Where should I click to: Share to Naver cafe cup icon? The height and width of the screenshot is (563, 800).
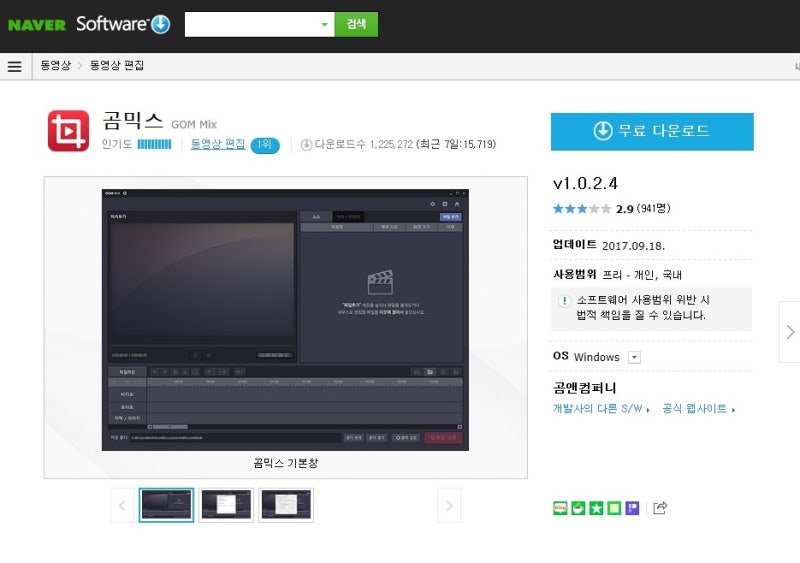578,508
